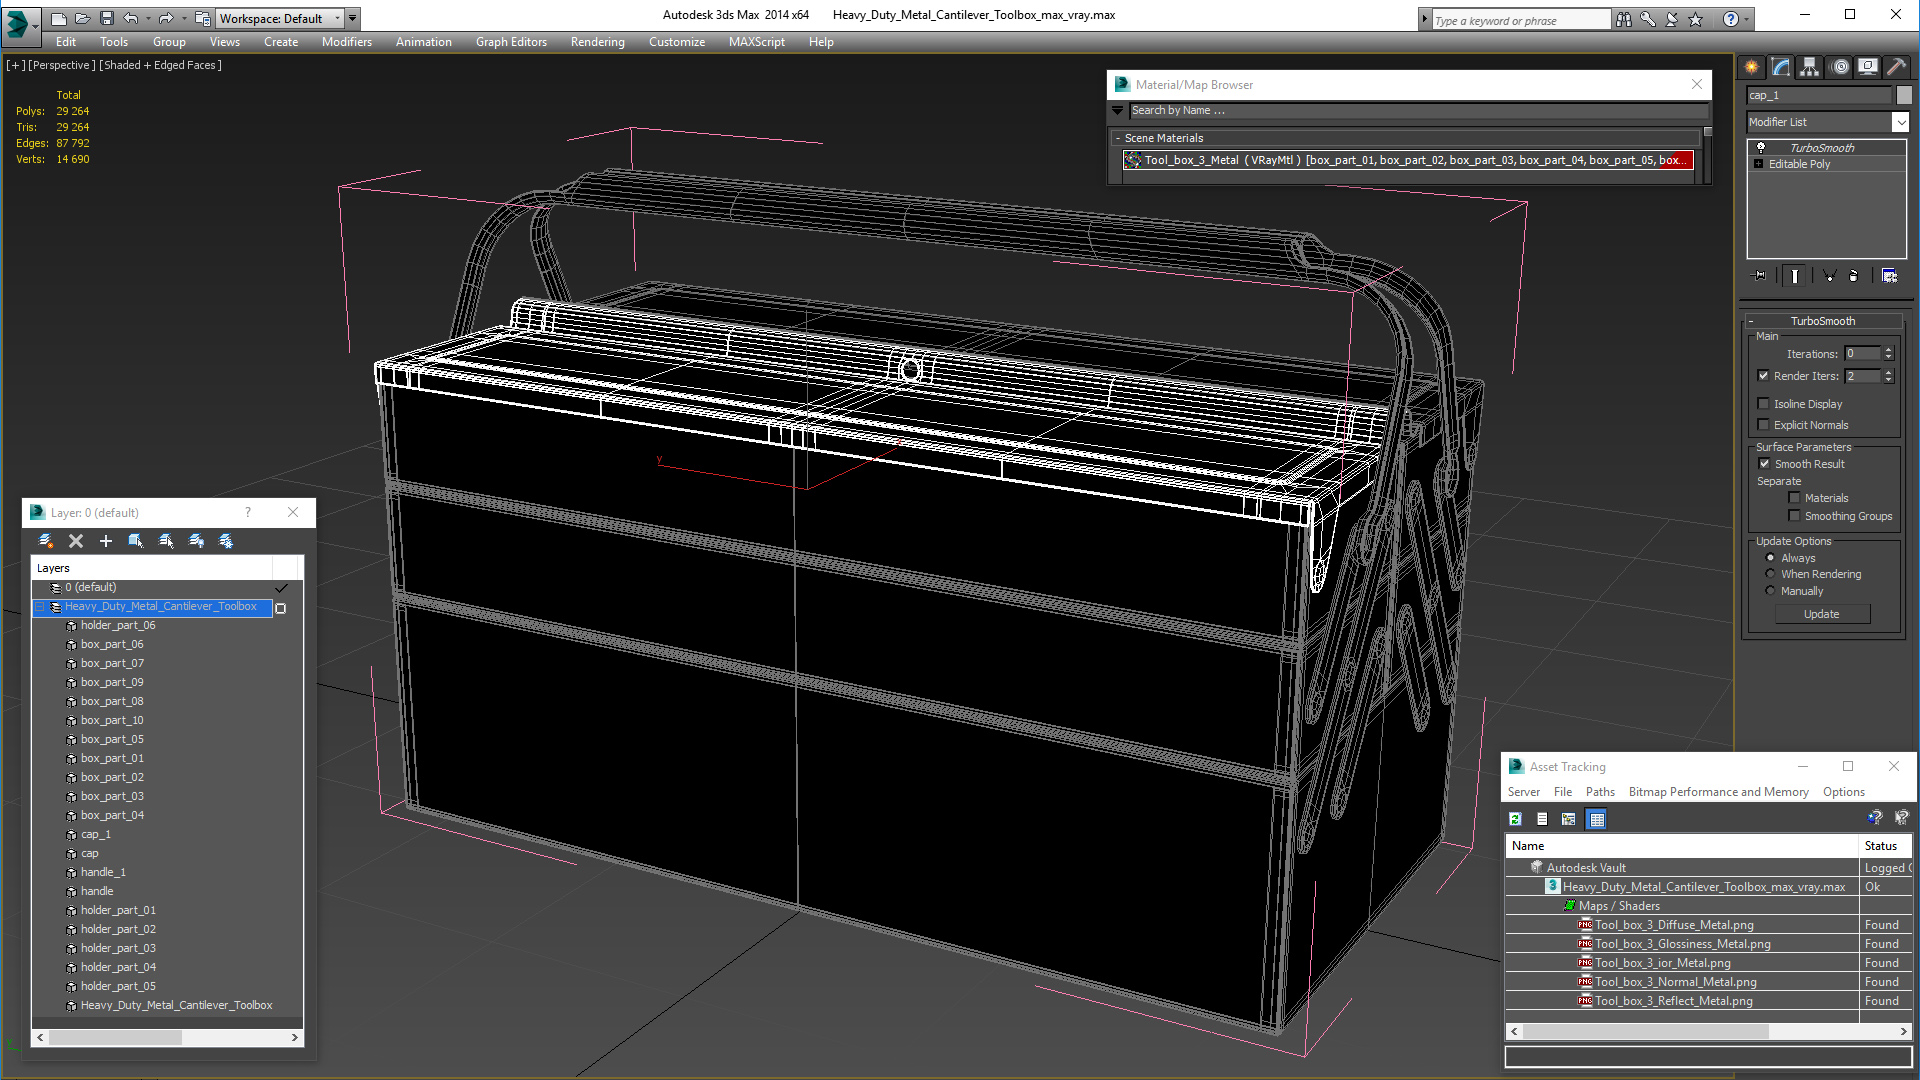Click the Update button in TurboSmooth

[x=1821, y=614]
